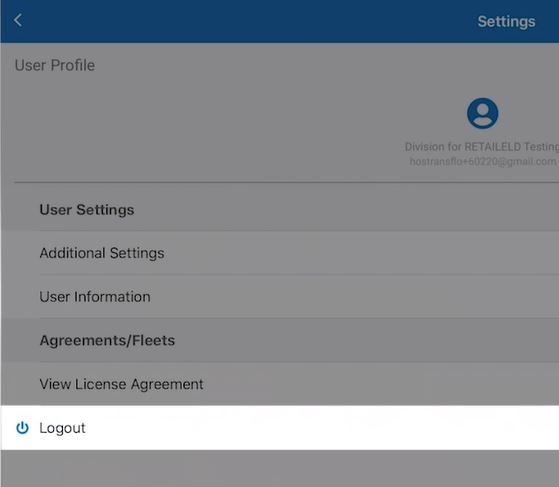Click the Logout power icon
The width and height of the screenshot is (559, 487).
click(22, 427)
